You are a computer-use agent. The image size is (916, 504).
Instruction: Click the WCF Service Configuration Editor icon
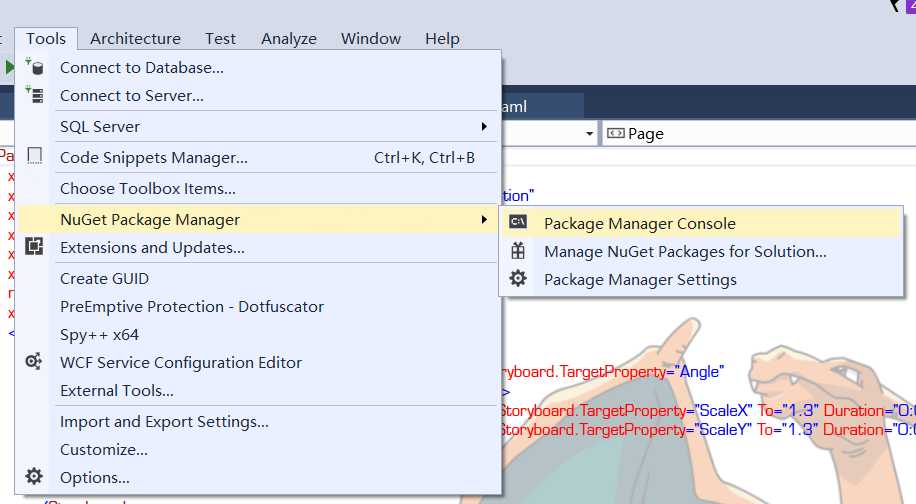point(34,362)
